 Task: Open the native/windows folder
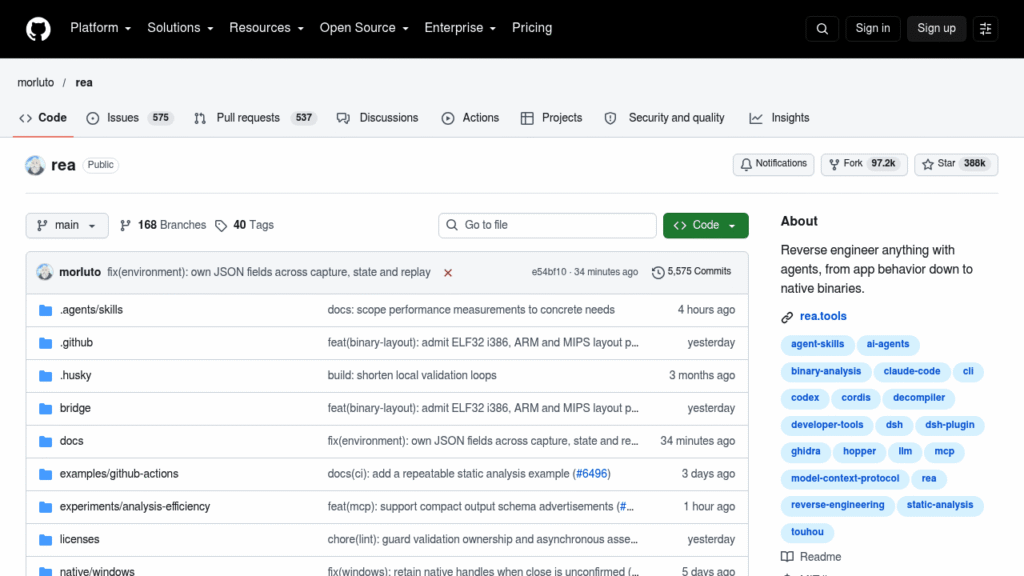[x=97, y=571]
